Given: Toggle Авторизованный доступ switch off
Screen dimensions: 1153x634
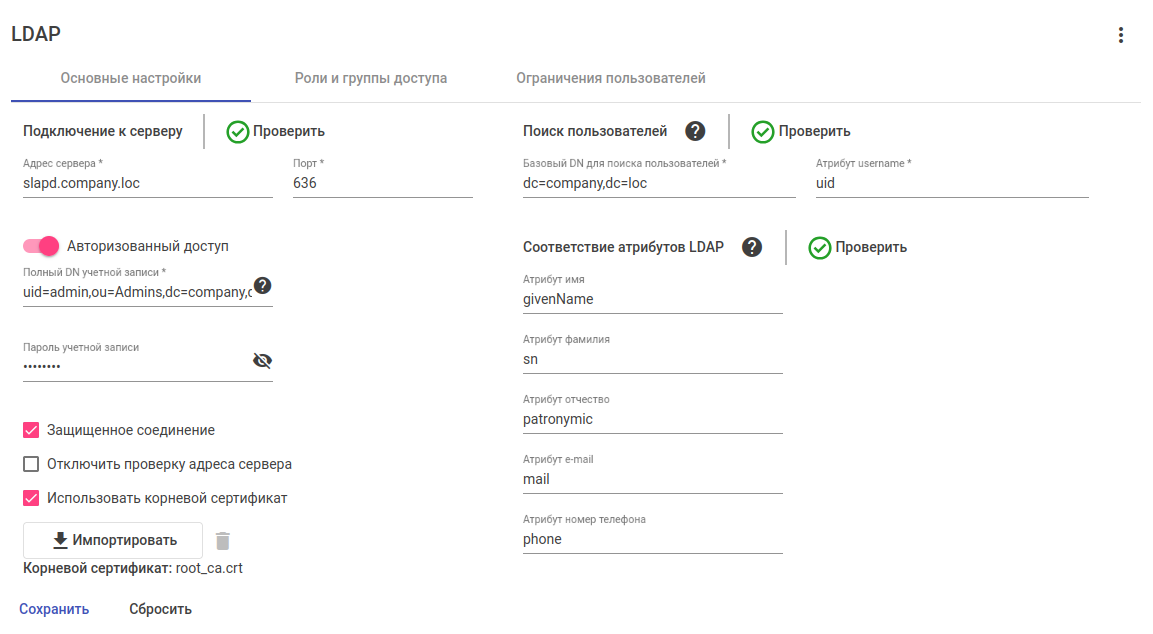Looking at the screenshot, I should pyautogui.click(x=42, y=246).
